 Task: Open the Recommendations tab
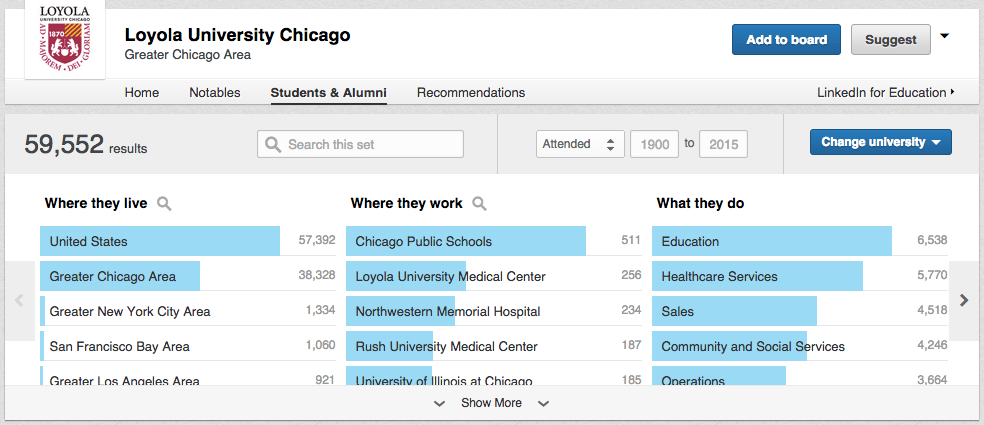(471, 93)
